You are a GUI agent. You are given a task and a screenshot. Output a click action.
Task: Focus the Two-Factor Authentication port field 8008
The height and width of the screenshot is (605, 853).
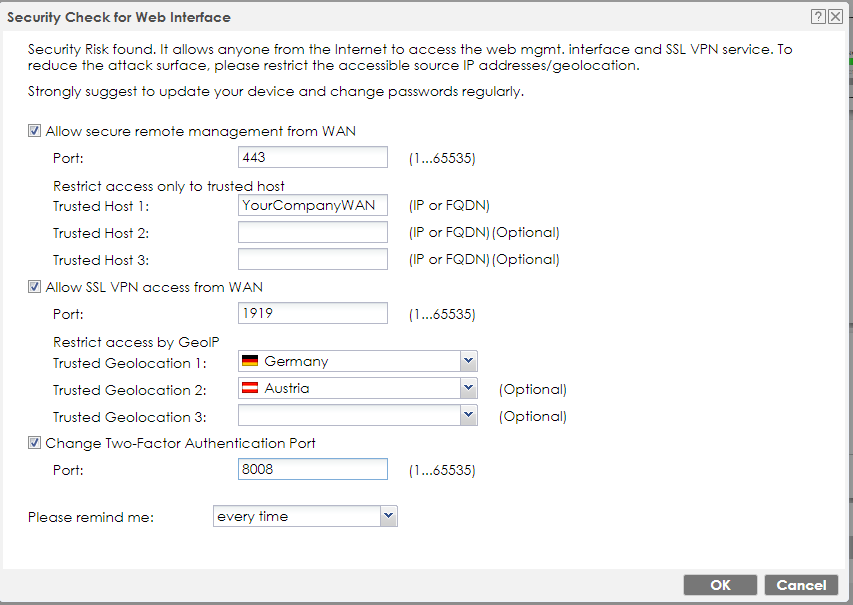(313, 469)
